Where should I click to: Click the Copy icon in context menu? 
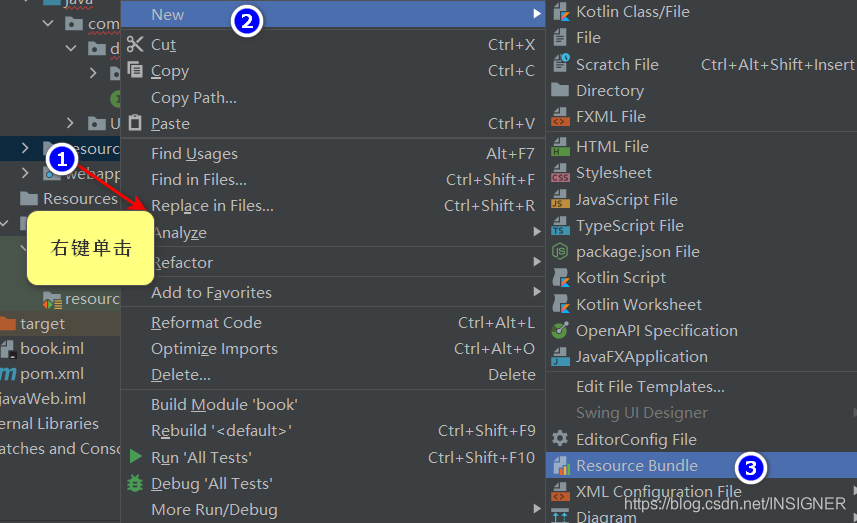point(135,70)
